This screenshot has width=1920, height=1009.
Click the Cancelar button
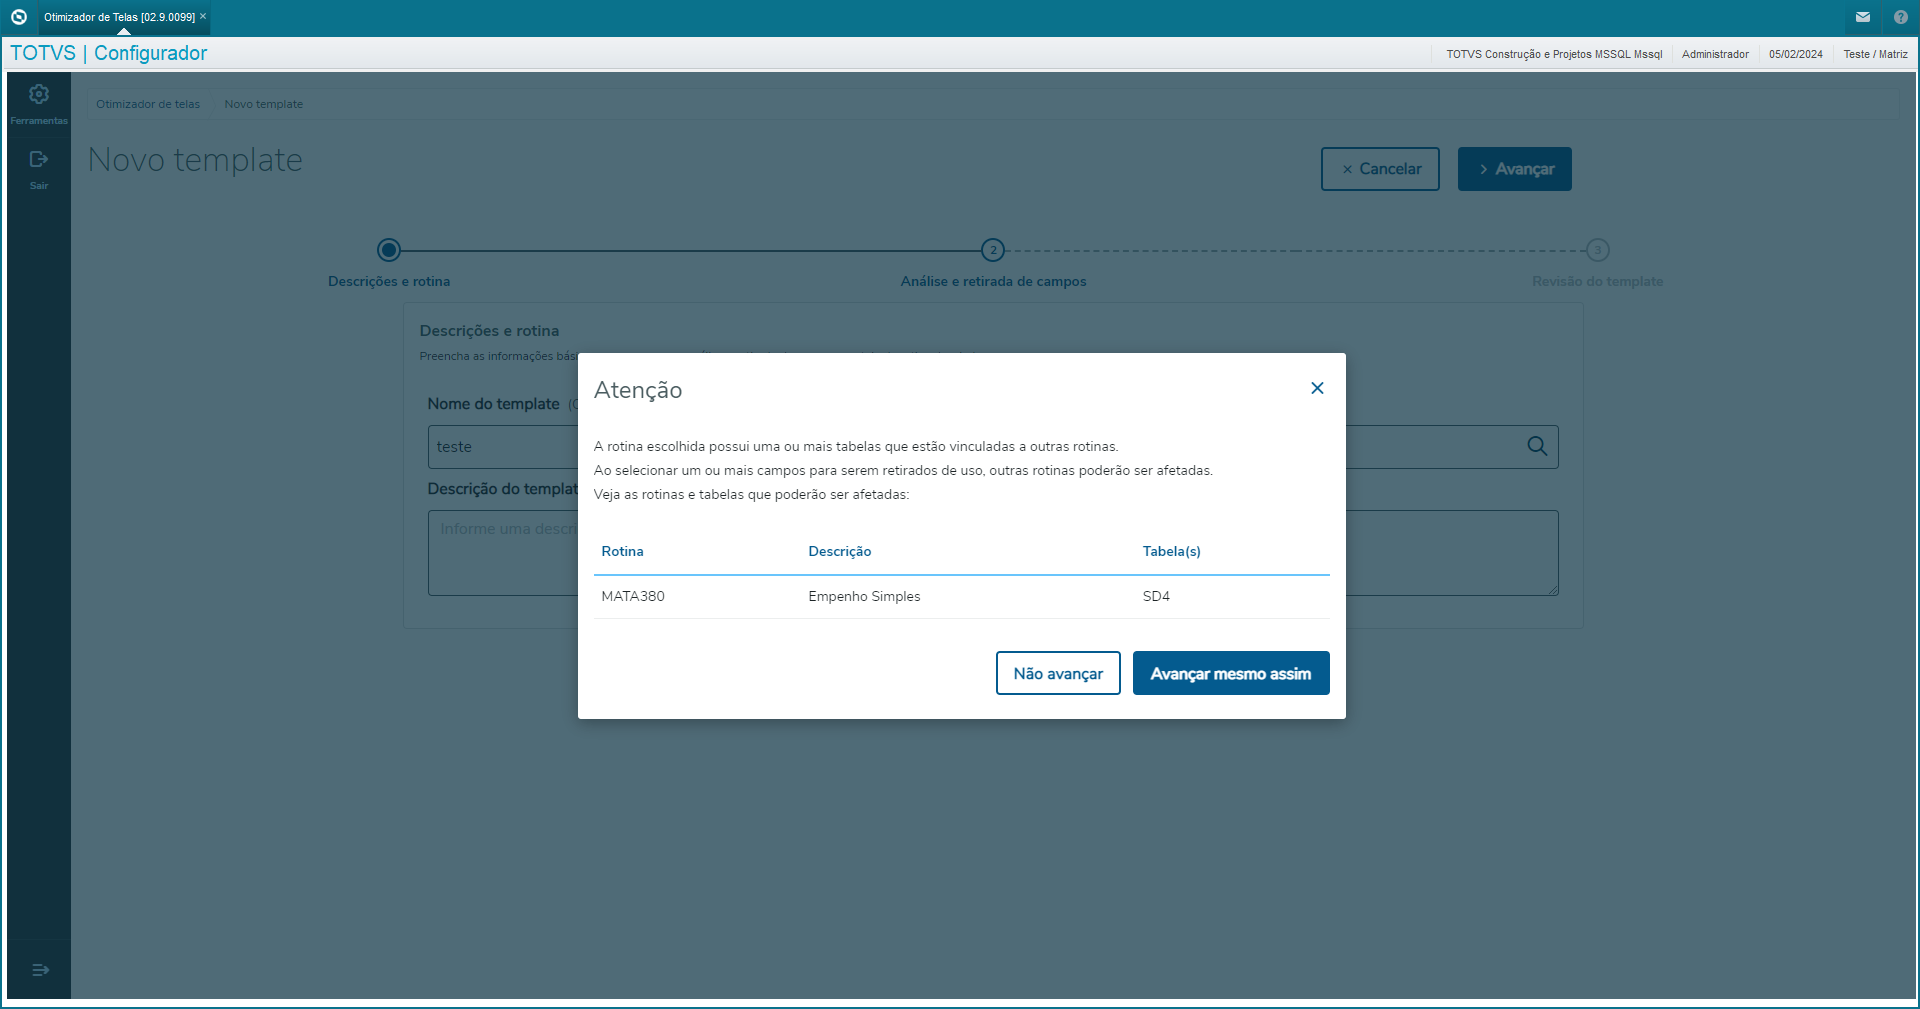point(1380,169)
